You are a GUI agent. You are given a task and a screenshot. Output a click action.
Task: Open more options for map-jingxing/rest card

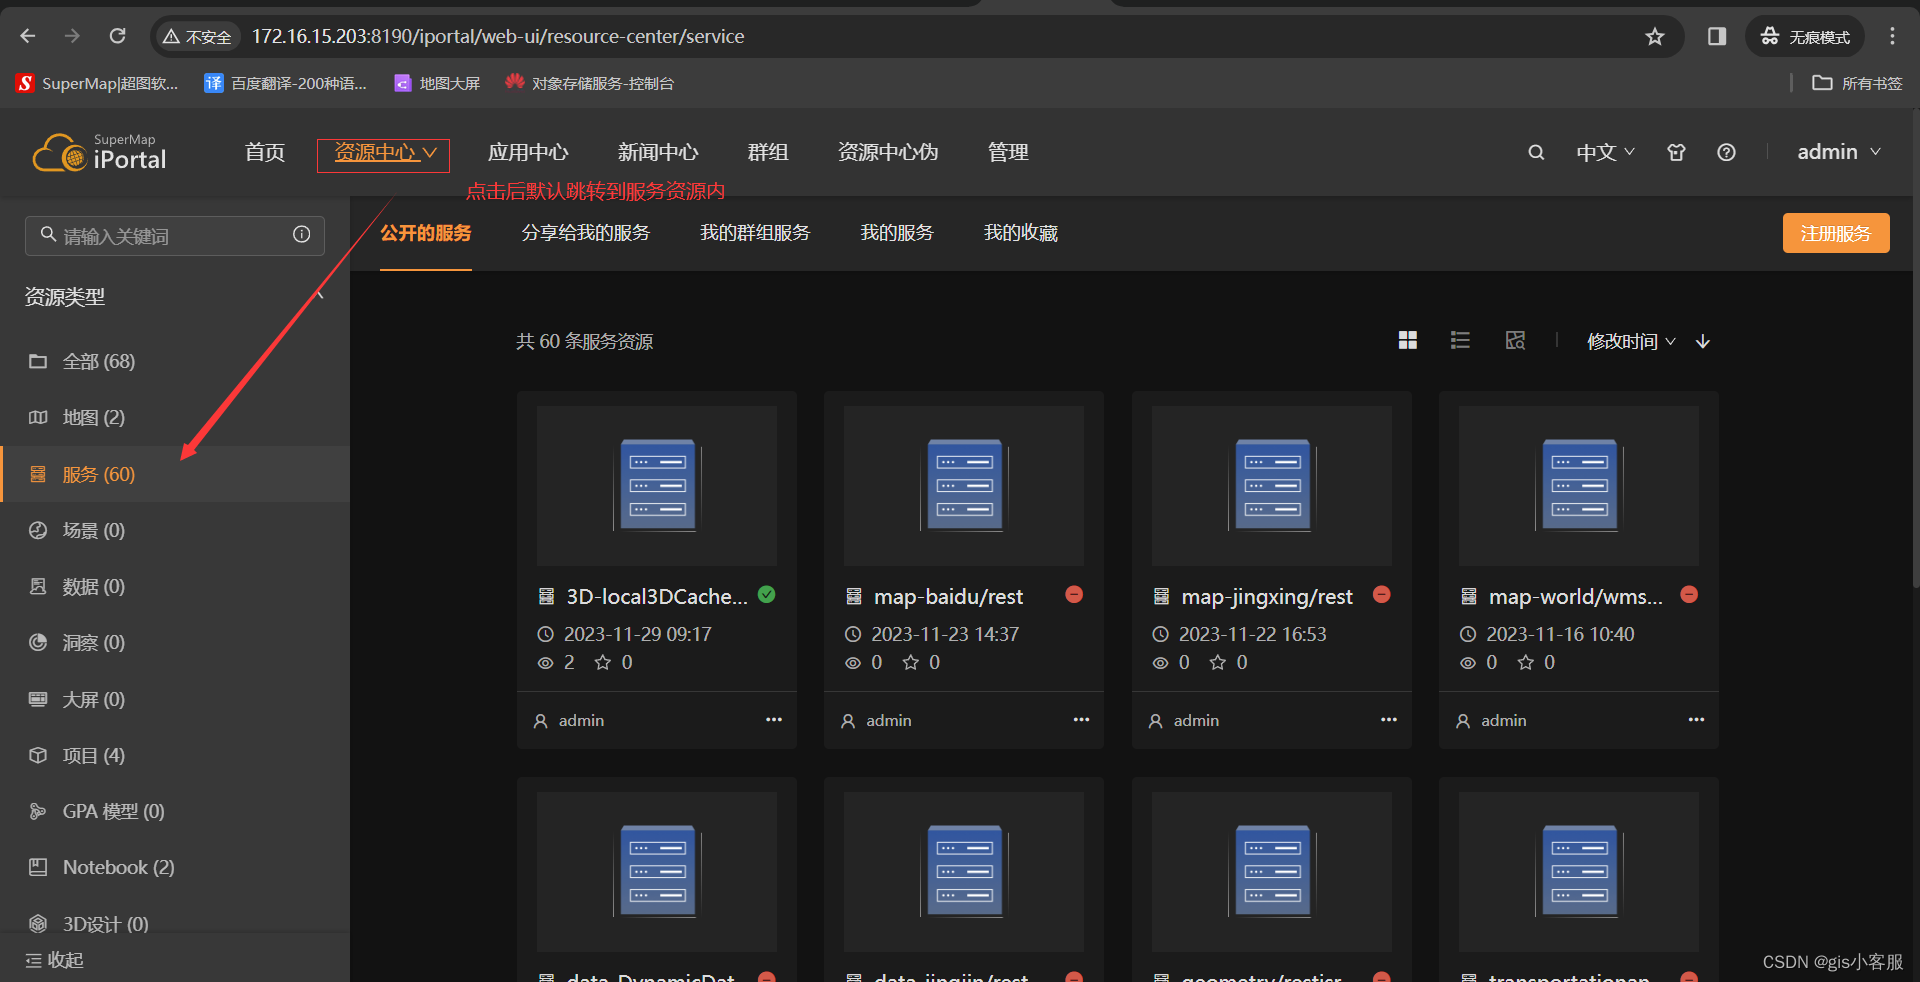(x=1389, y=720)
